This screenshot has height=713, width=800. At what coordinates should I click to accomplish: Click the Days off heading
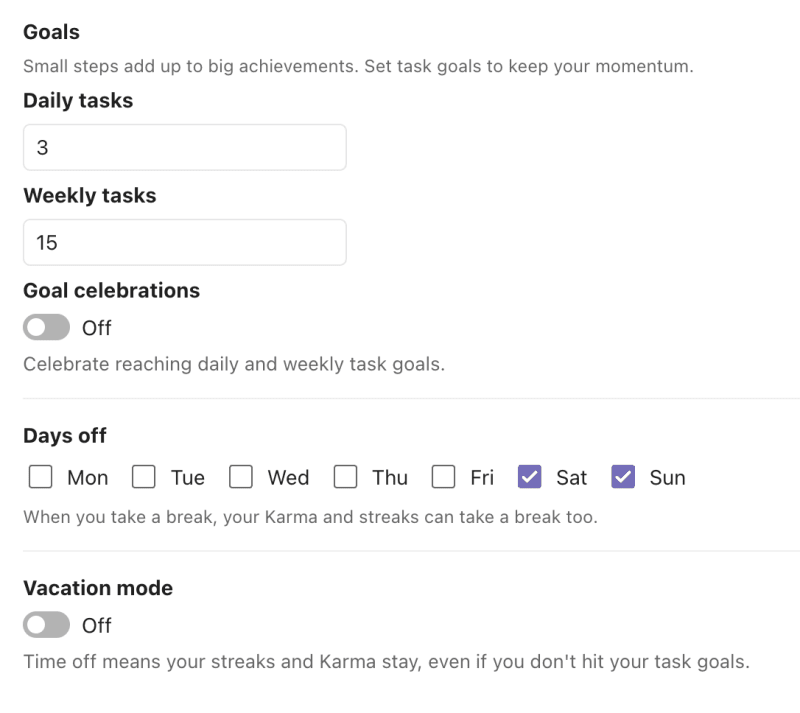click(64, 435)
